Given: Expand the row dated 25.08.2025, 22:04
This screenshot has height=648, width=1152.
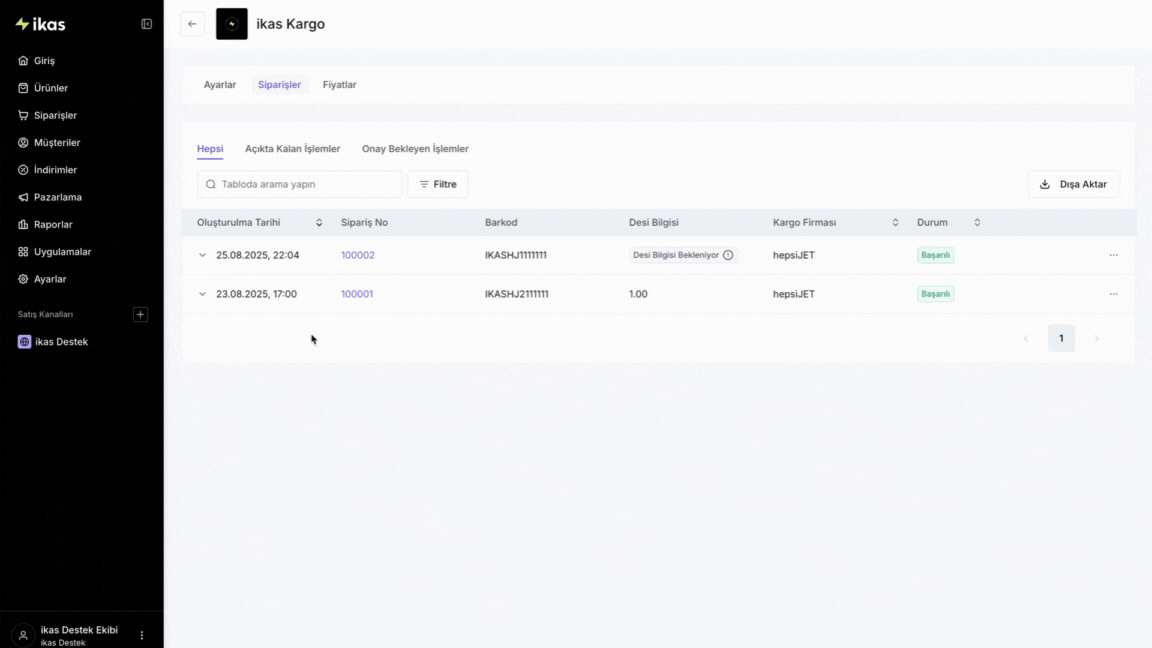Looking at the screenshot, I should 203,255.
